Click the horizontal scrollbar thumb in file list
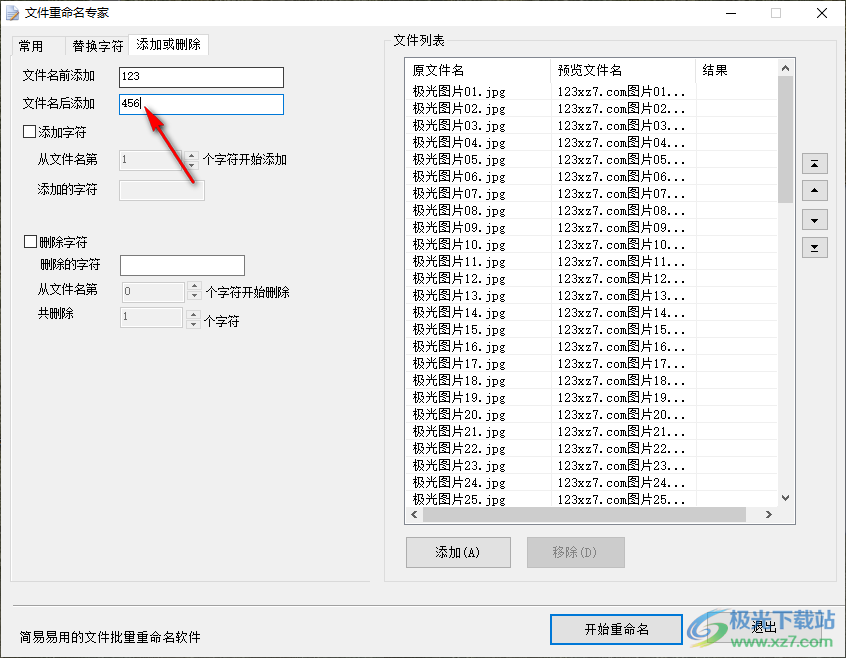Viewport: 846px width, 658px height. click(x=584, y=515)
